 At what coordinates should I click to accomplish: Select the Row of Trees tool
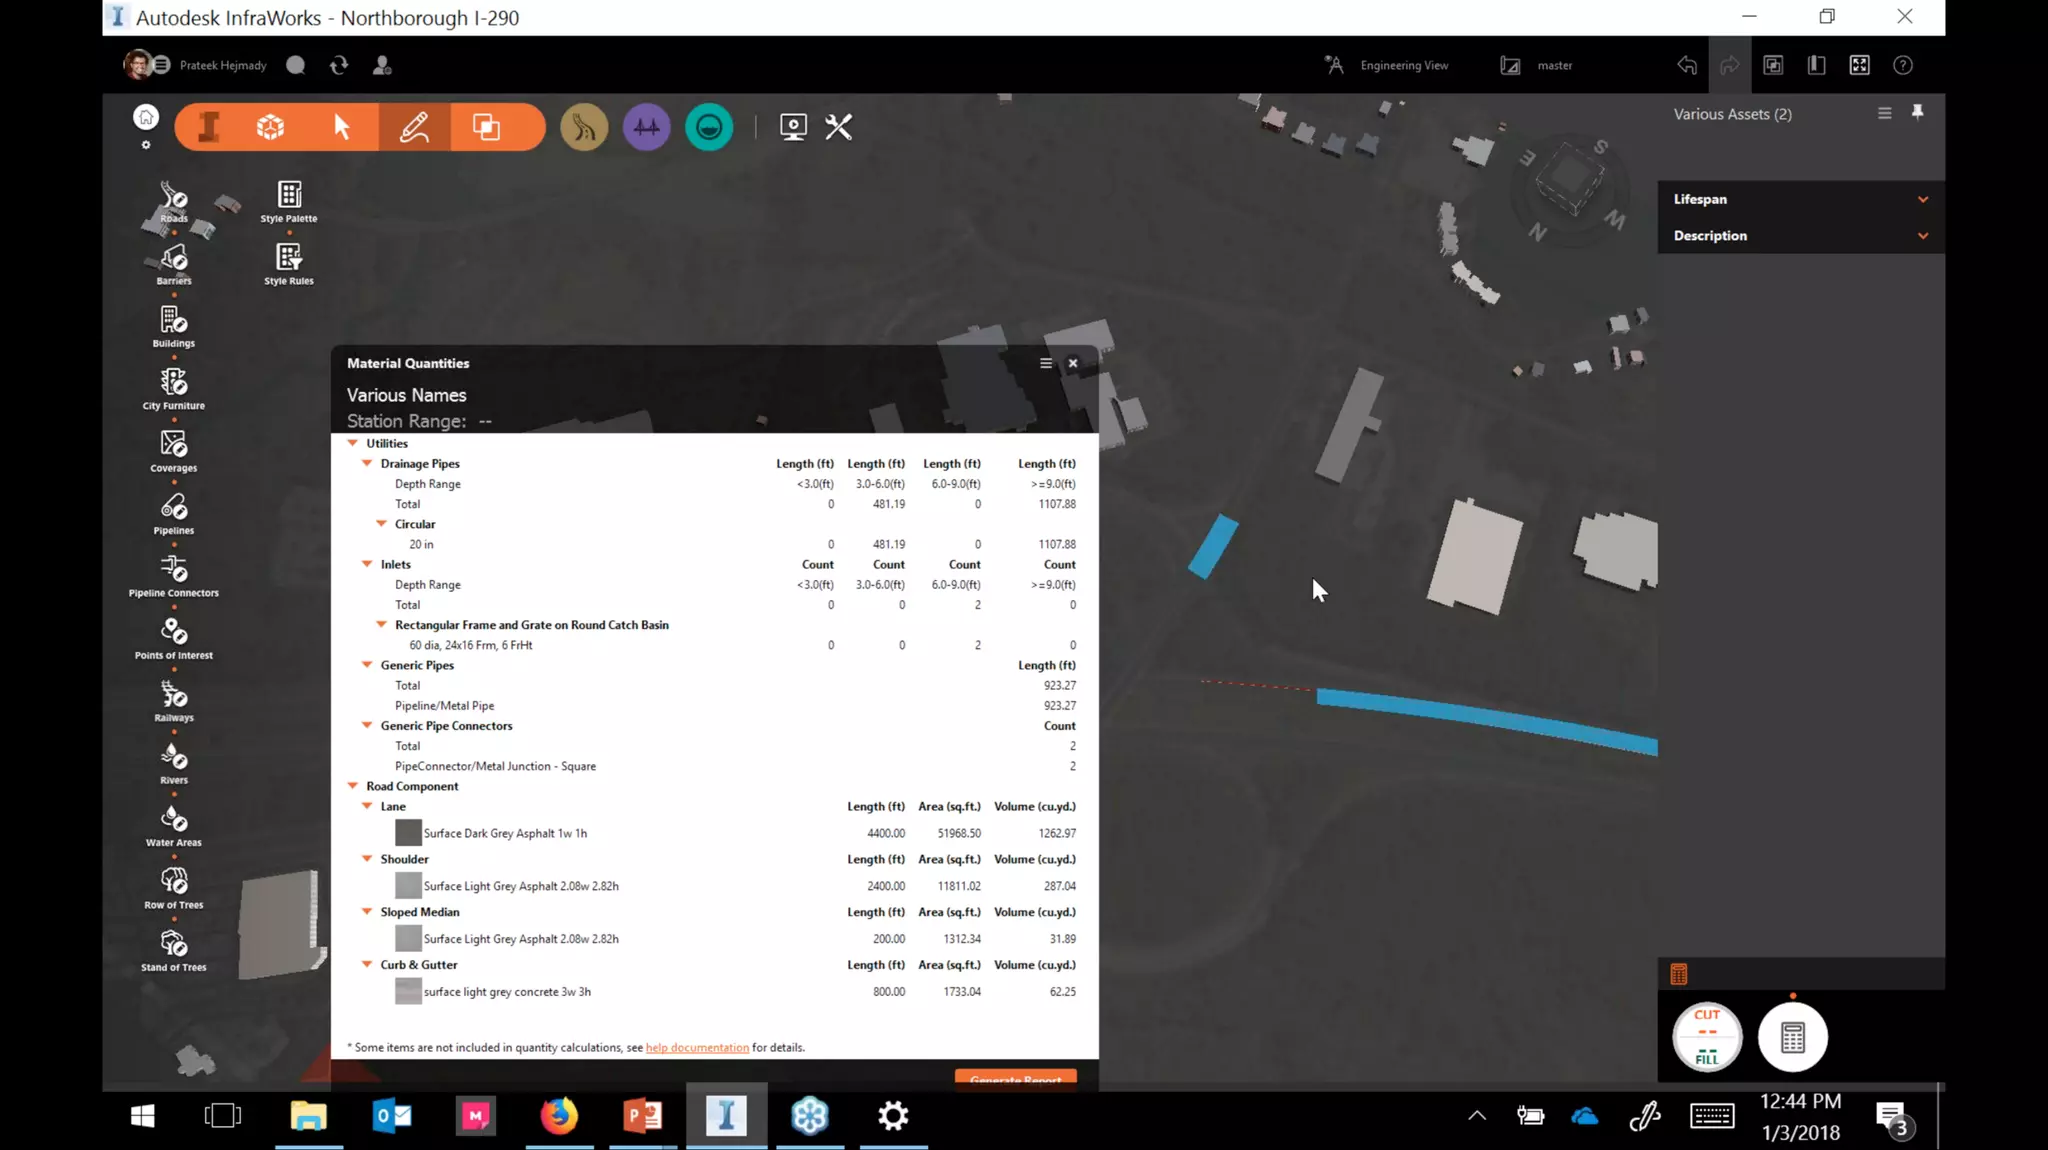click(x=174, y=888)
